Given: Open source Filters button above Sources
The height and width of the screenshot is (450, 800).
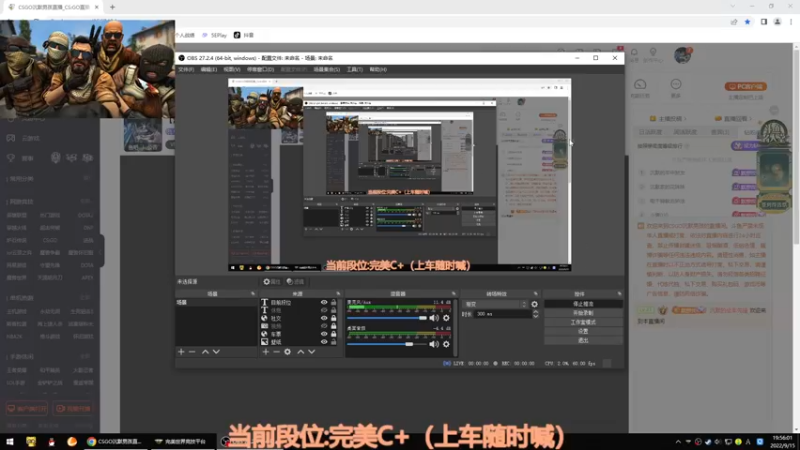Looking at the screenshot, I should (295, 282).
